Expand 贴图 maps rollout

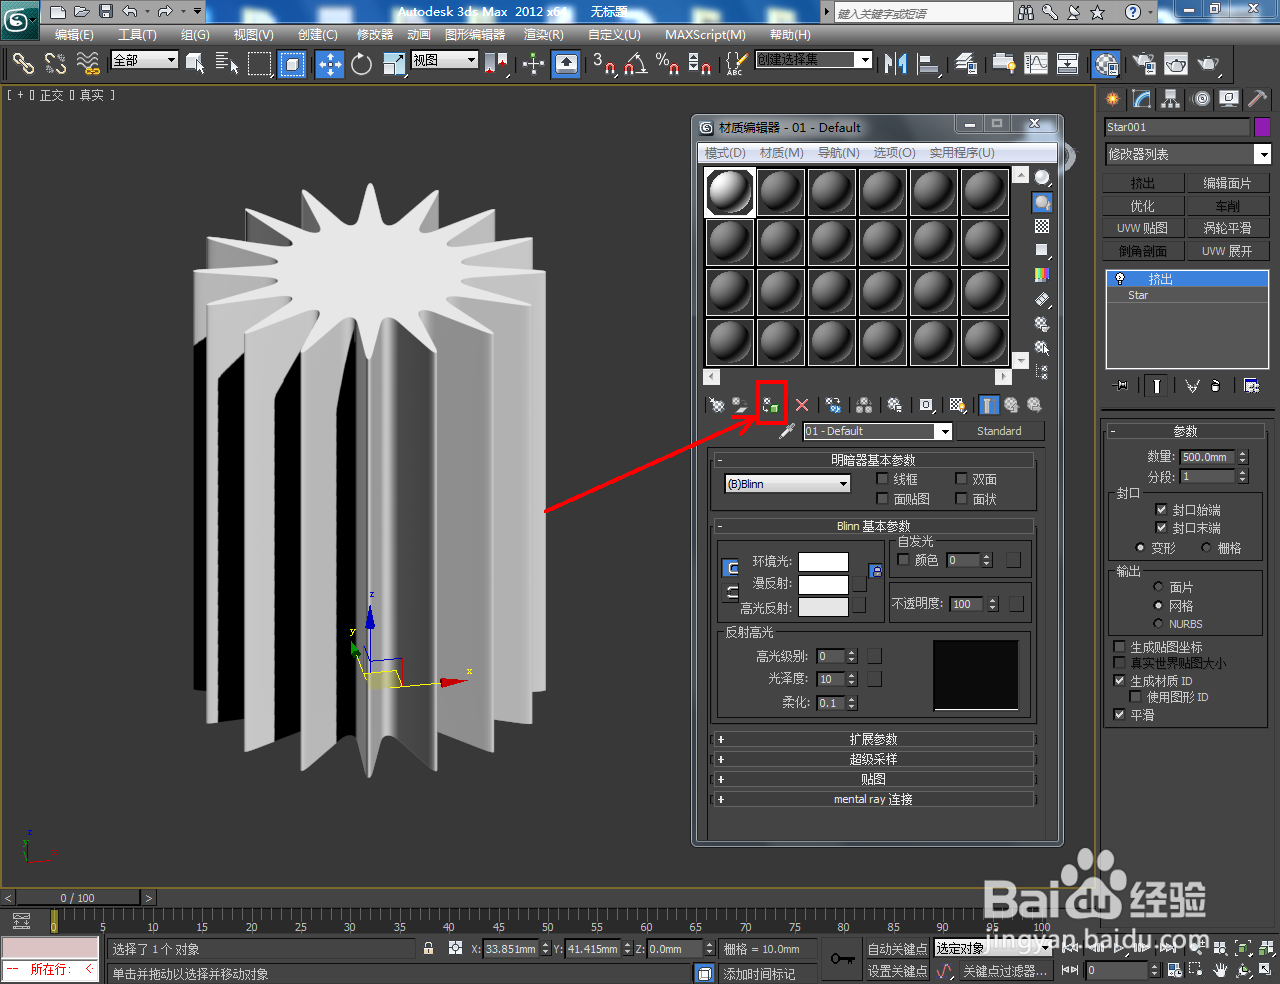873,779
